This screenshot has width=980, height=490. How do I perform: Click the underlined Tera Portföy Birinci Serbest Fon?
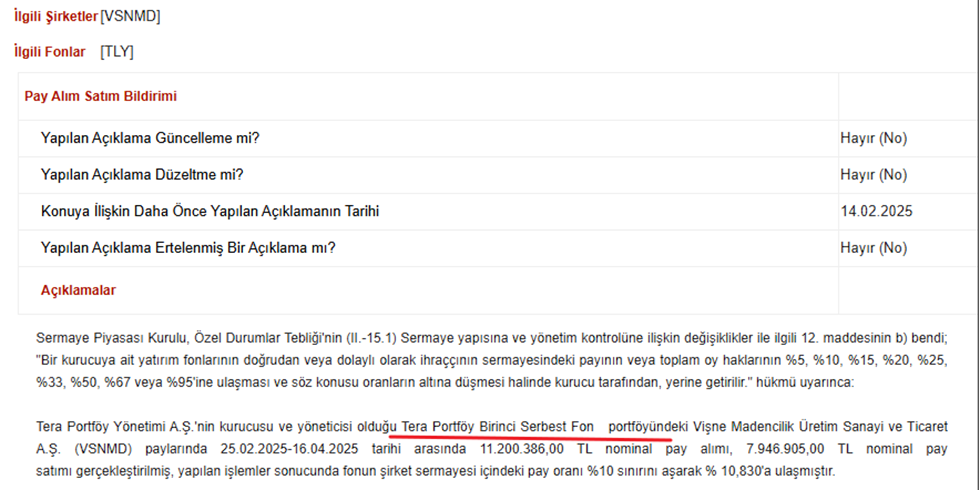pyautogui.click(x=498, y=428)
